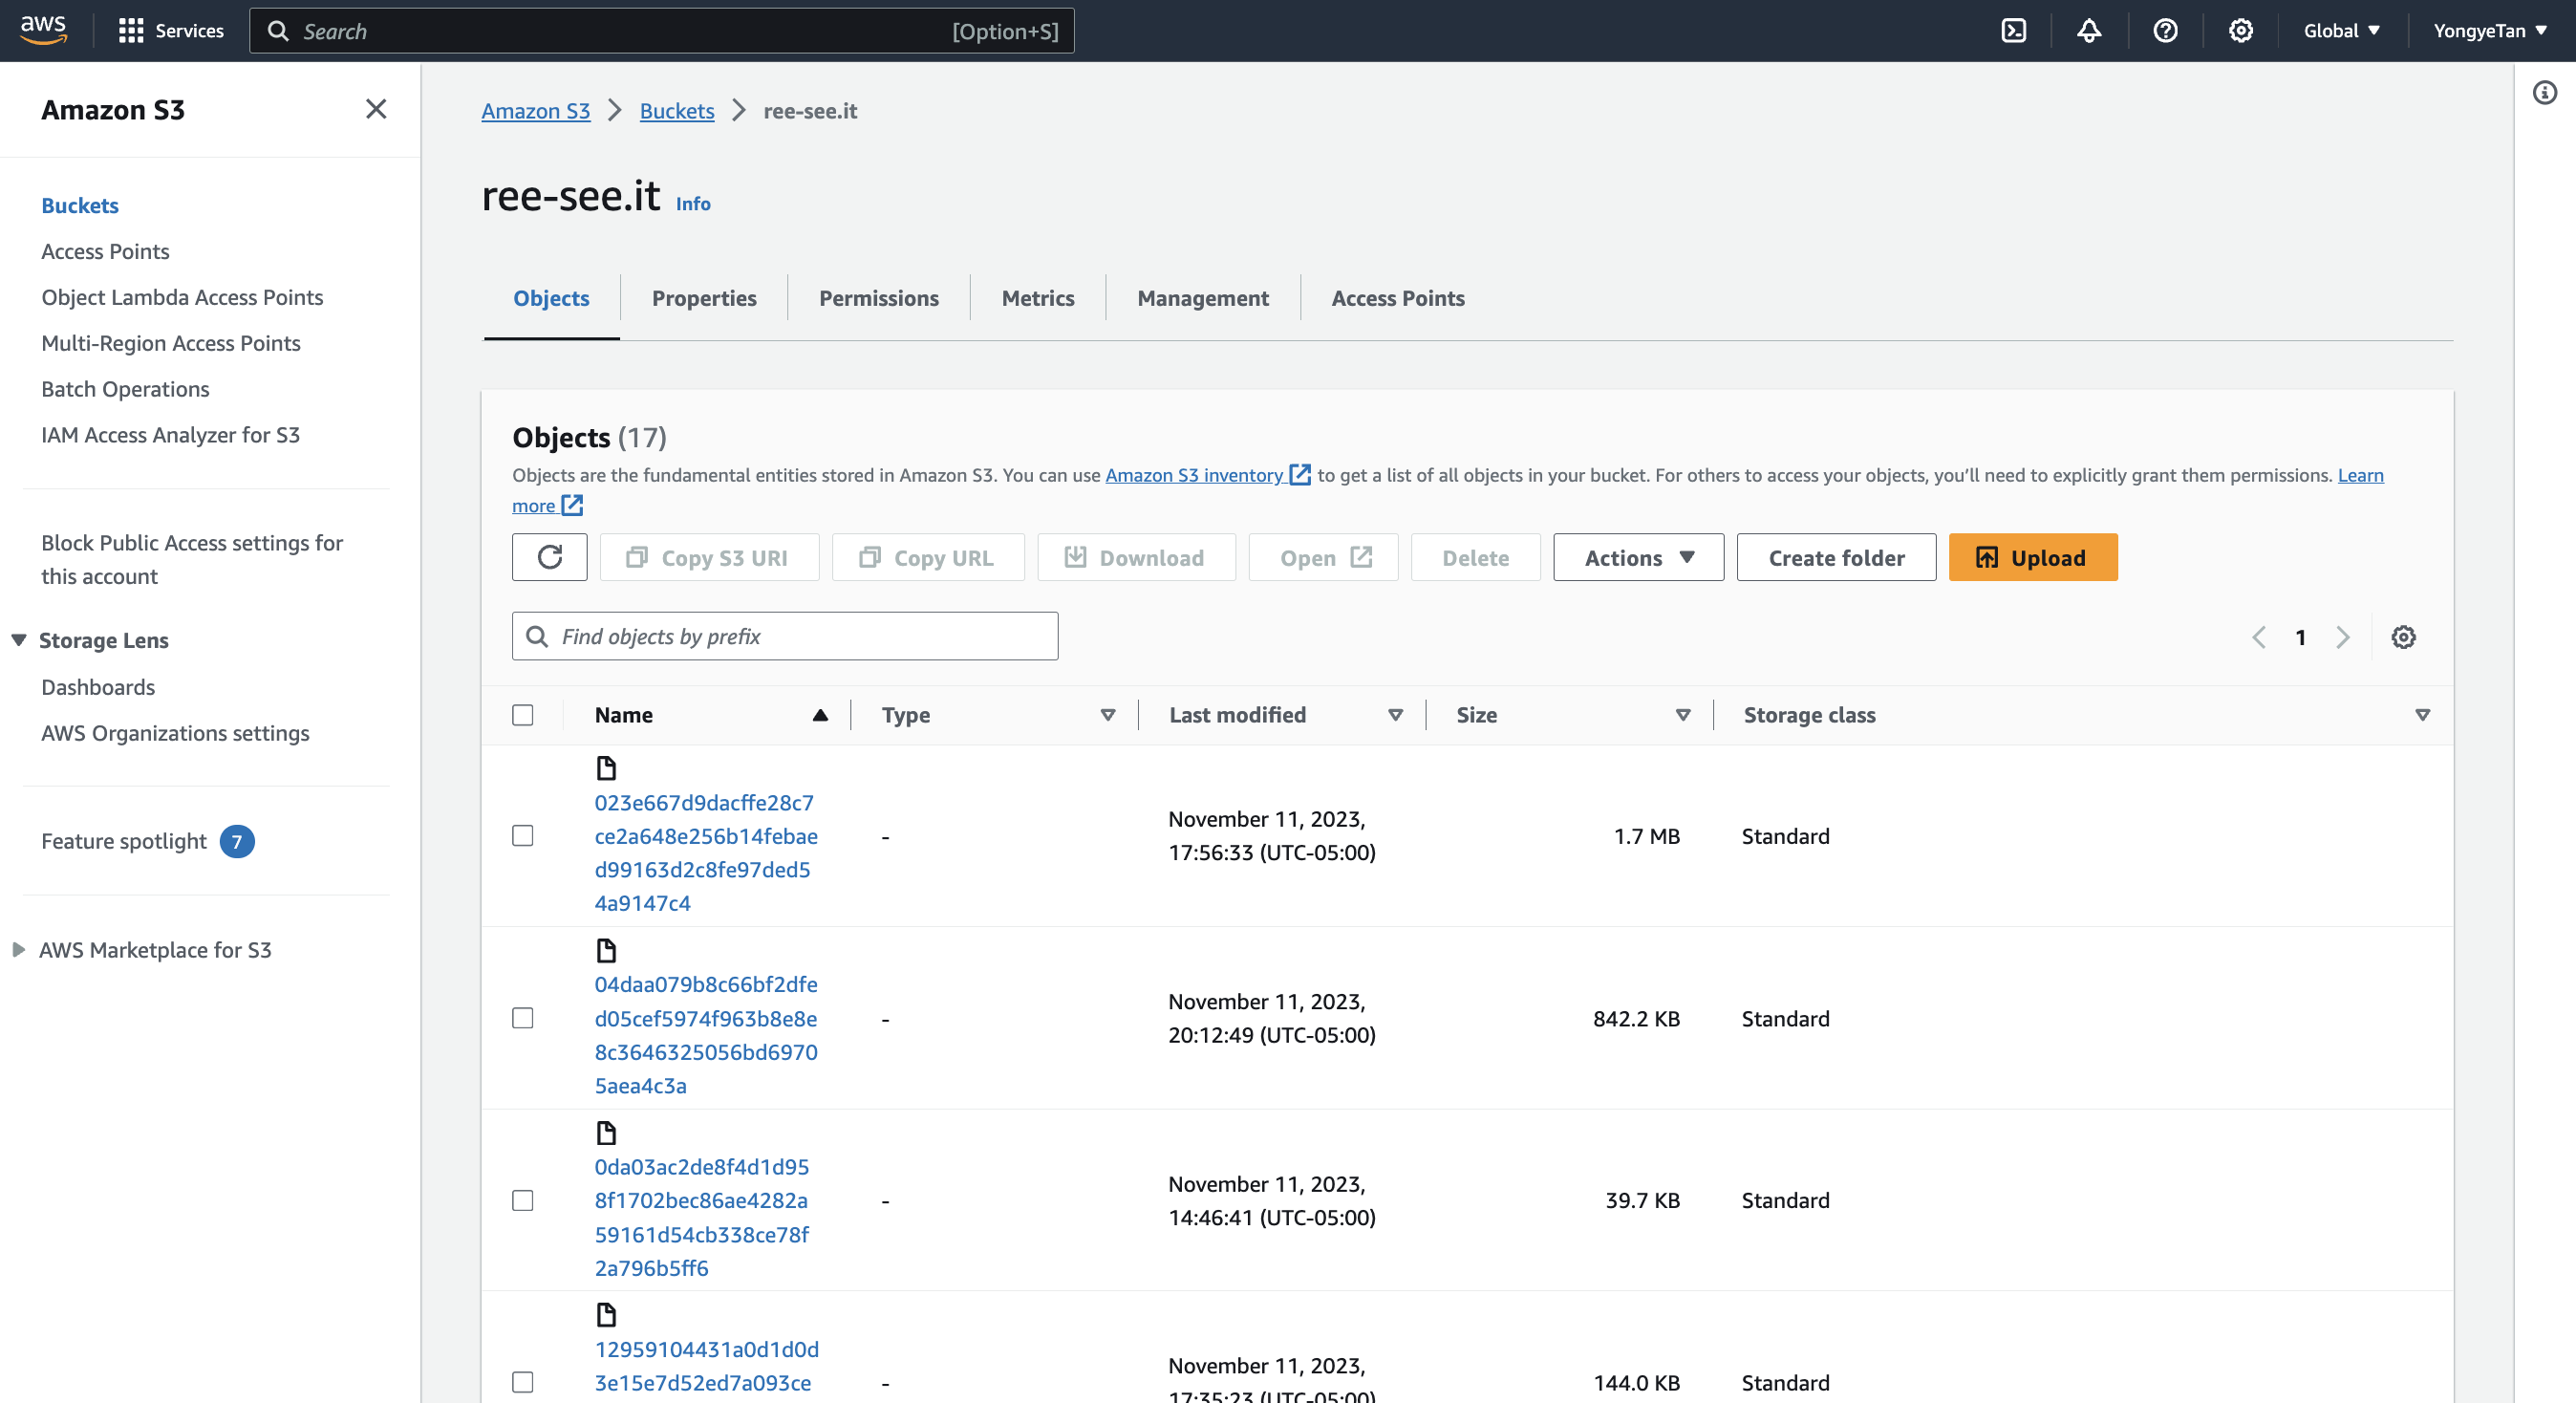The image size is (2576, 1403).
Task: Open console settings gear in top bar
Action: coord(2241,31)
